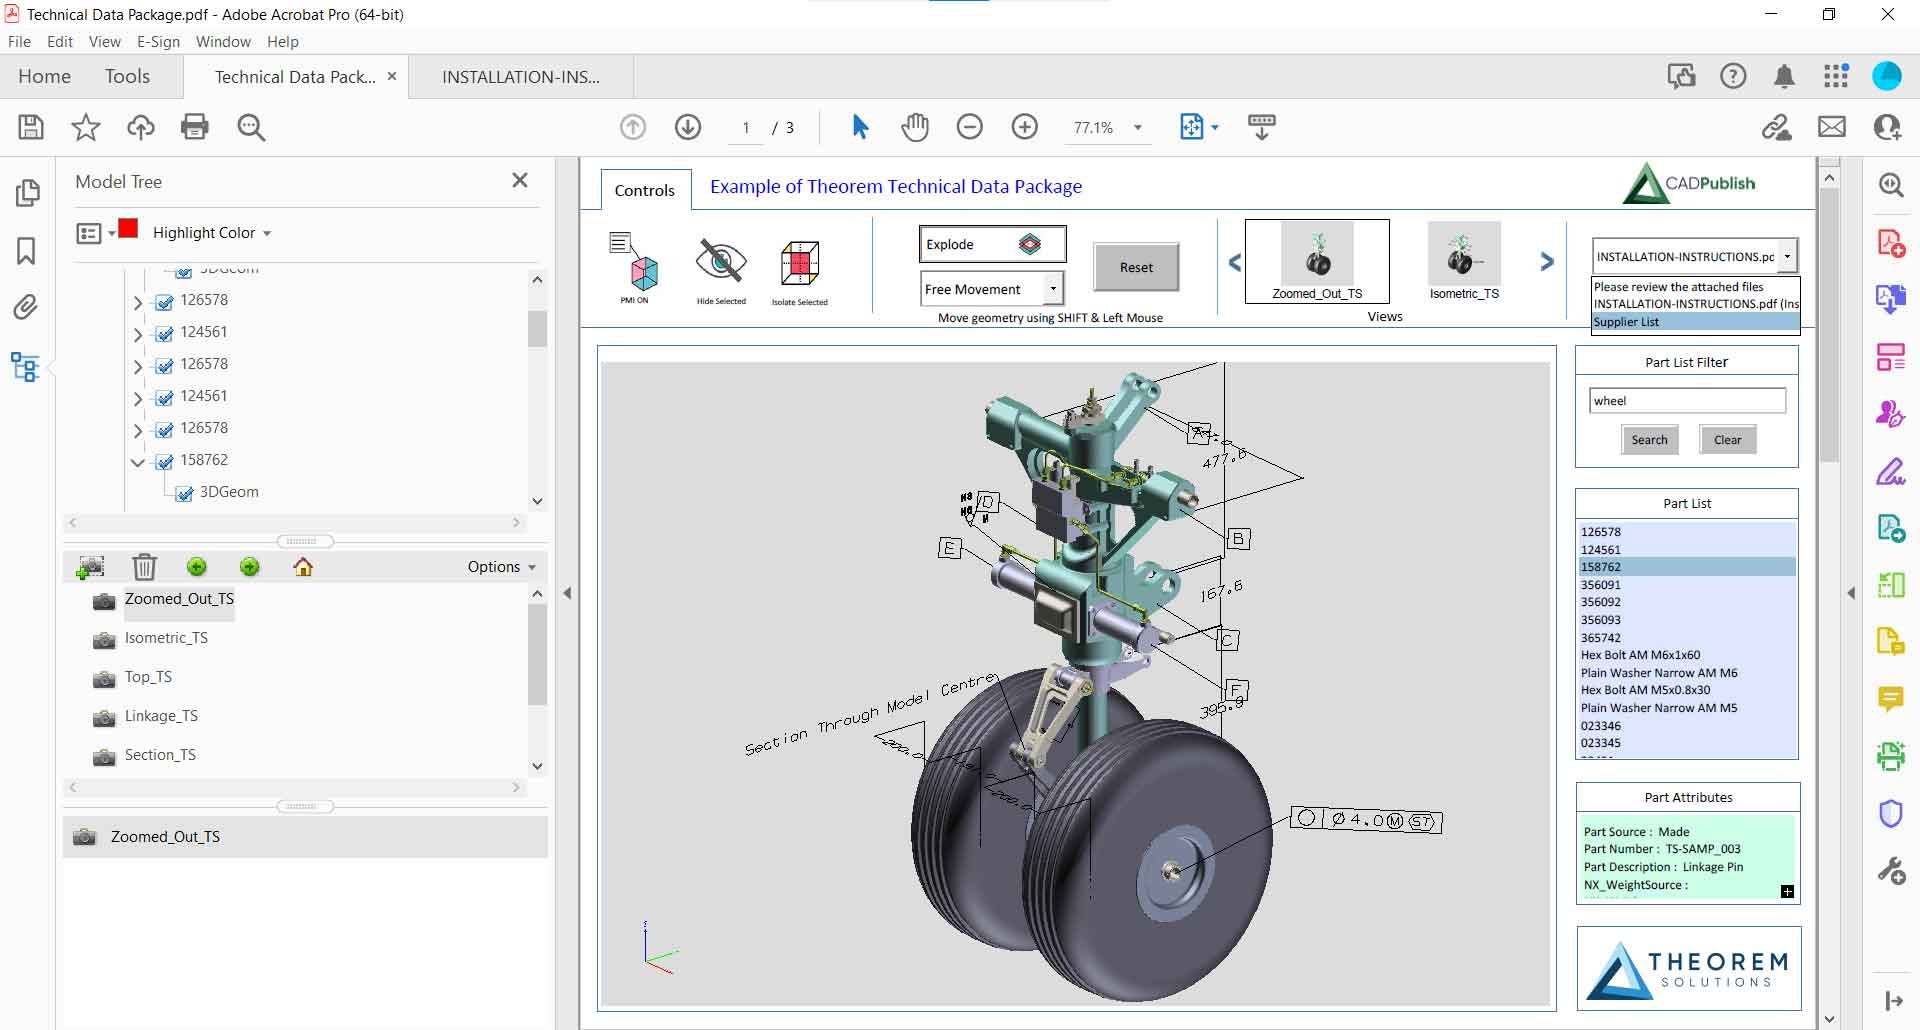Open the Free Movement dropdown
The height and width of the screenshot is (1030, 1920).
click(1053, 288)
